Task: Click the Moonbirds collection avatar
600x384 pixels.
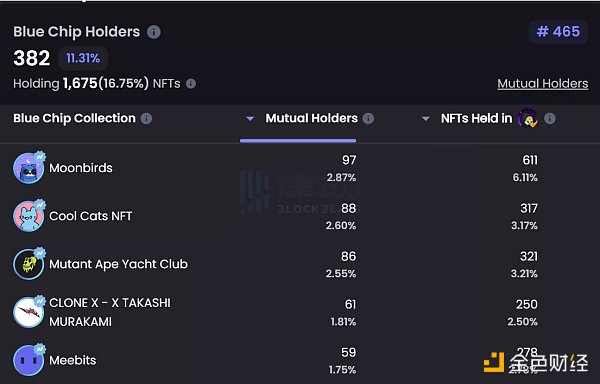Action: (x=29, y=168)
